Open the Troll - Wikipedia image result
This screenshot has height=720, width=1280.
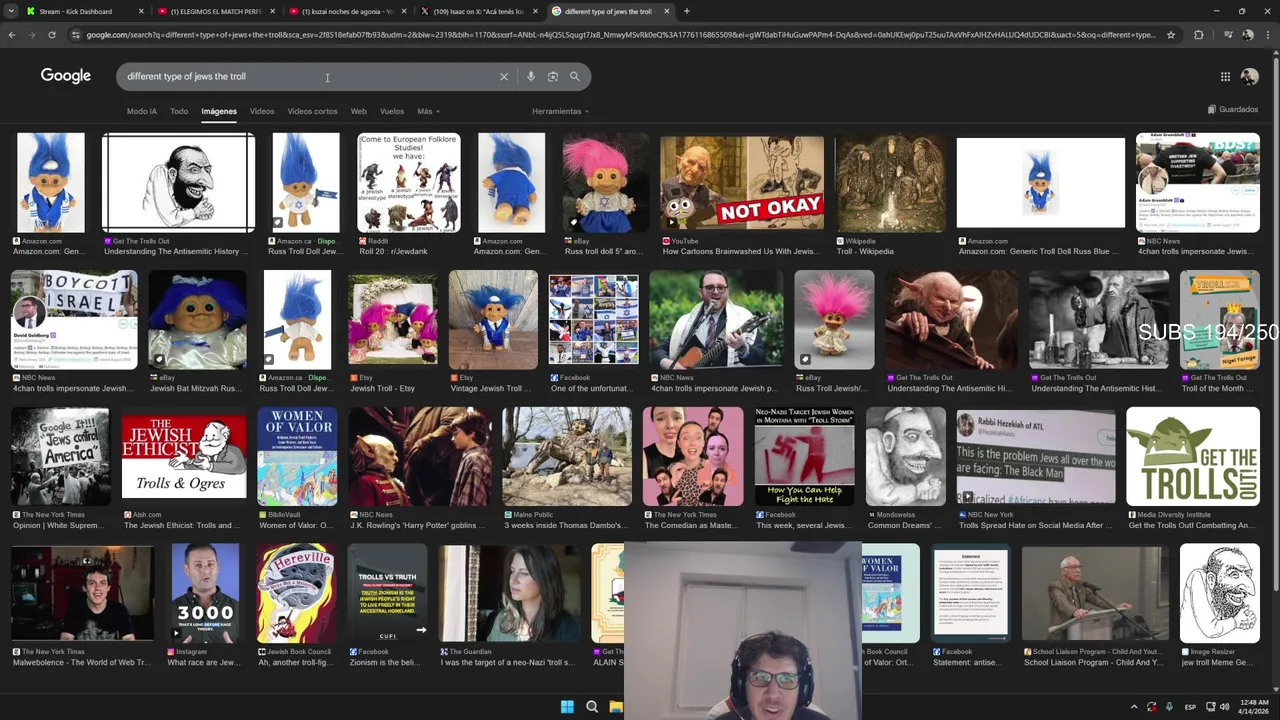tap(890, 183)
